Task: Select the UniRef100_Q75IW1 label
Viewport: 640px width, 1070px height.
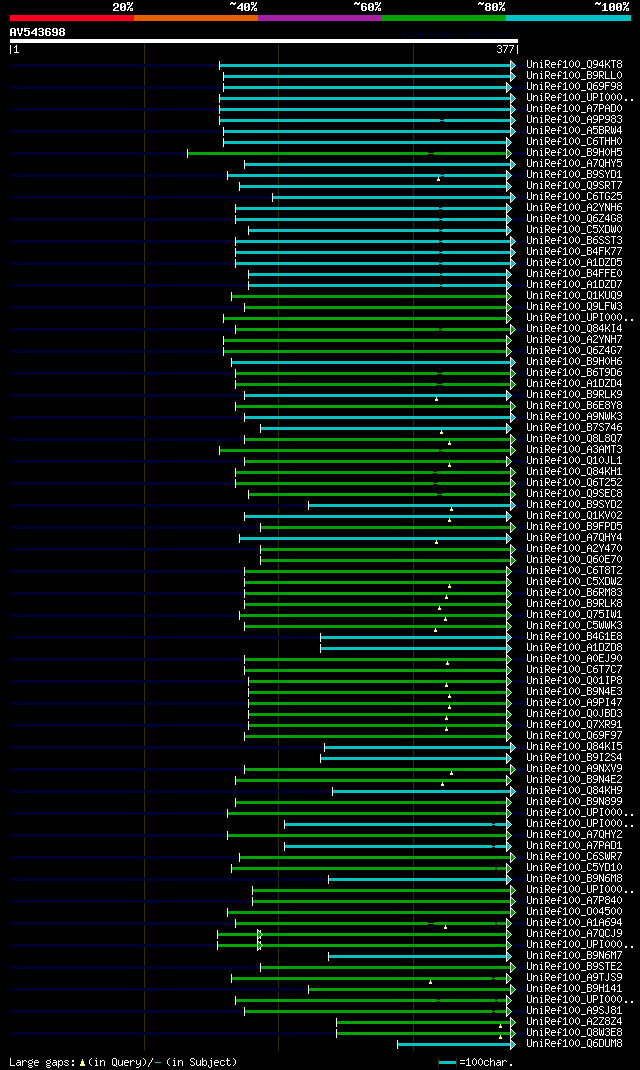Action: [x=574, y=614]
